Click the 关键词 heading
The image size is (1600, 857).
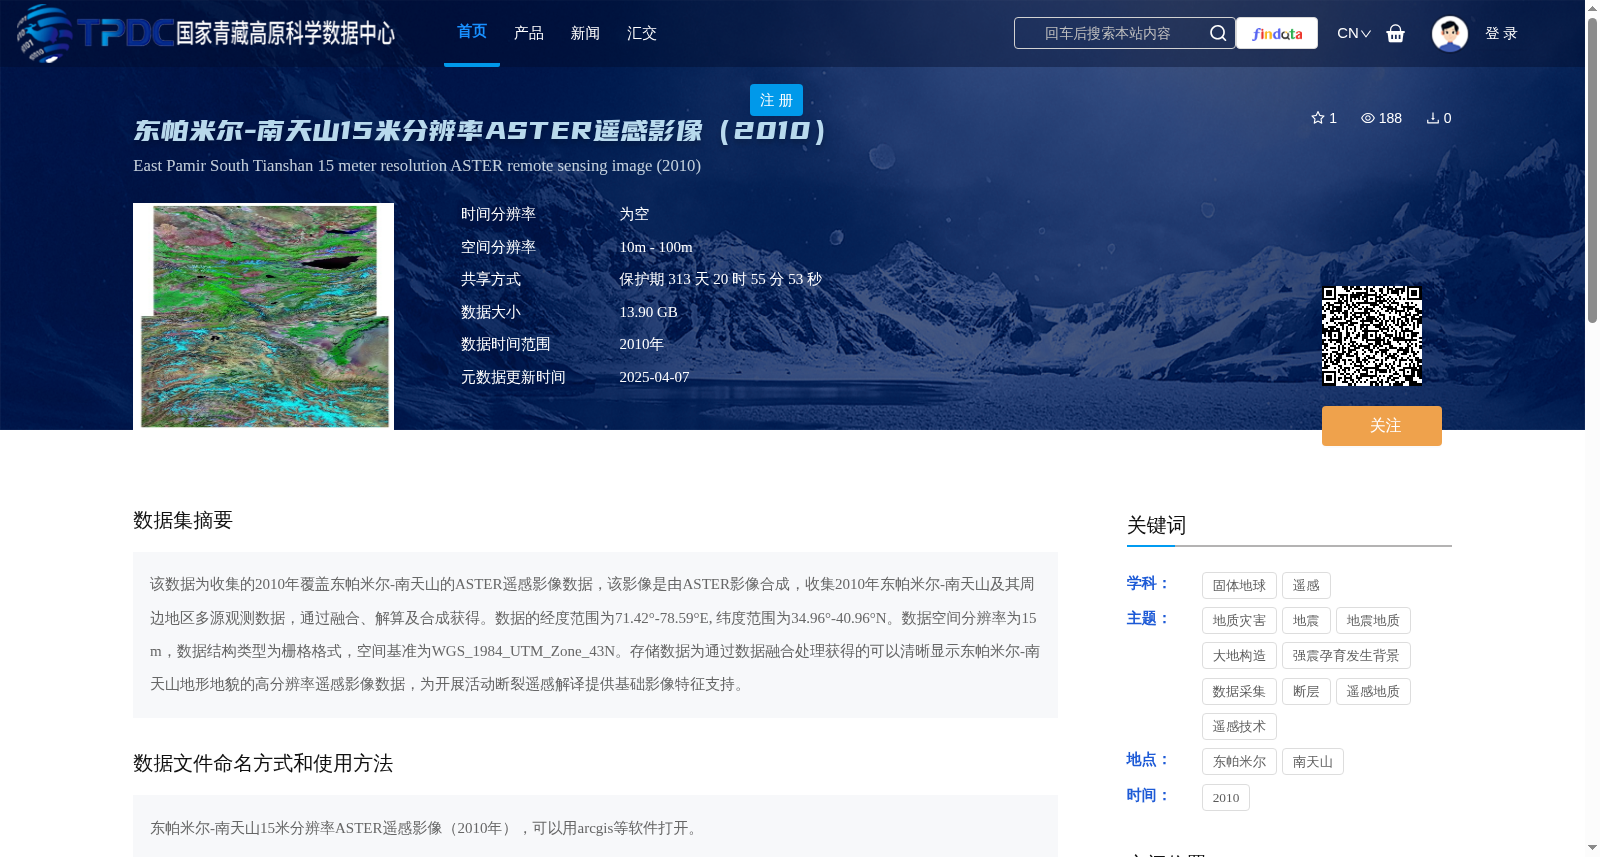[1156, 525]
